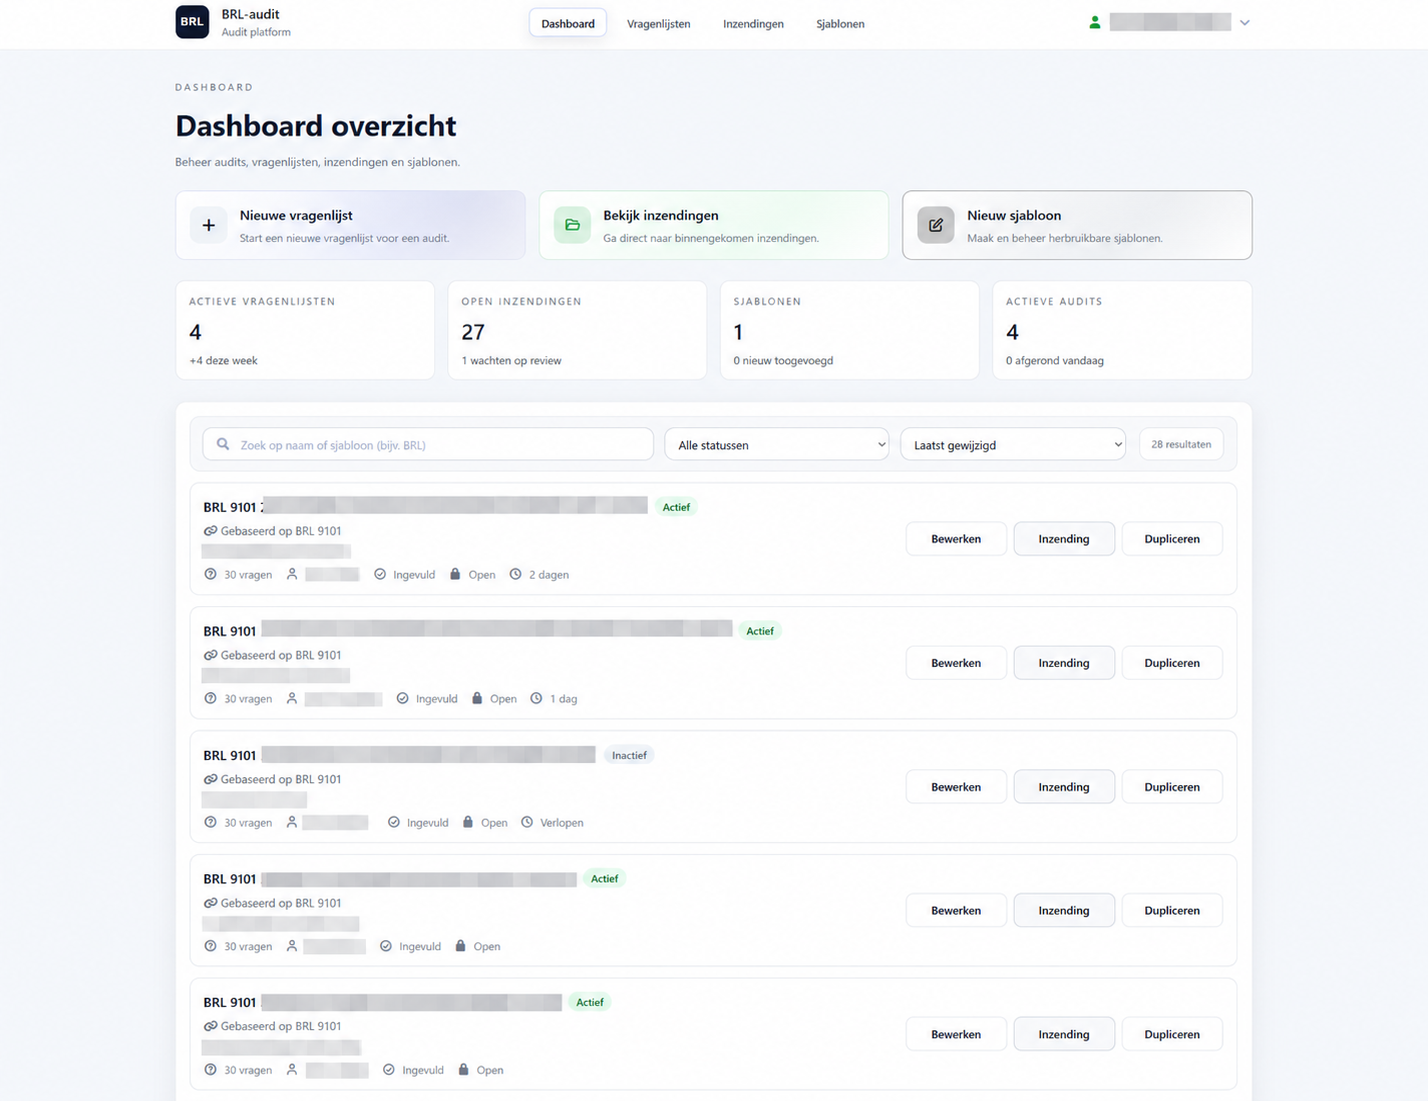This screenshot has height=1101, width=1428.
Task: Click the clock icon next to 2 dagen
Action: pos(516,574)
